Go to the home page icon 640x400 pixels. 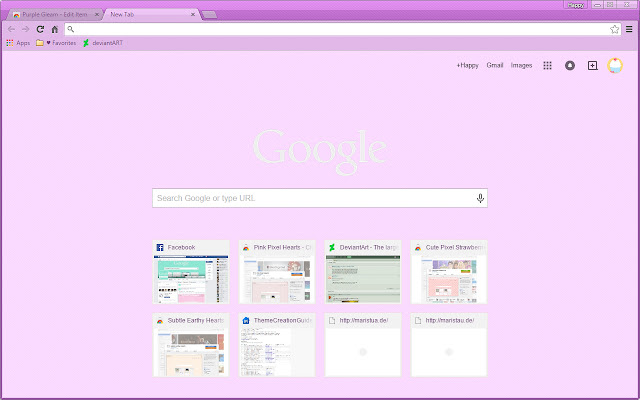[x=54, y=29]
